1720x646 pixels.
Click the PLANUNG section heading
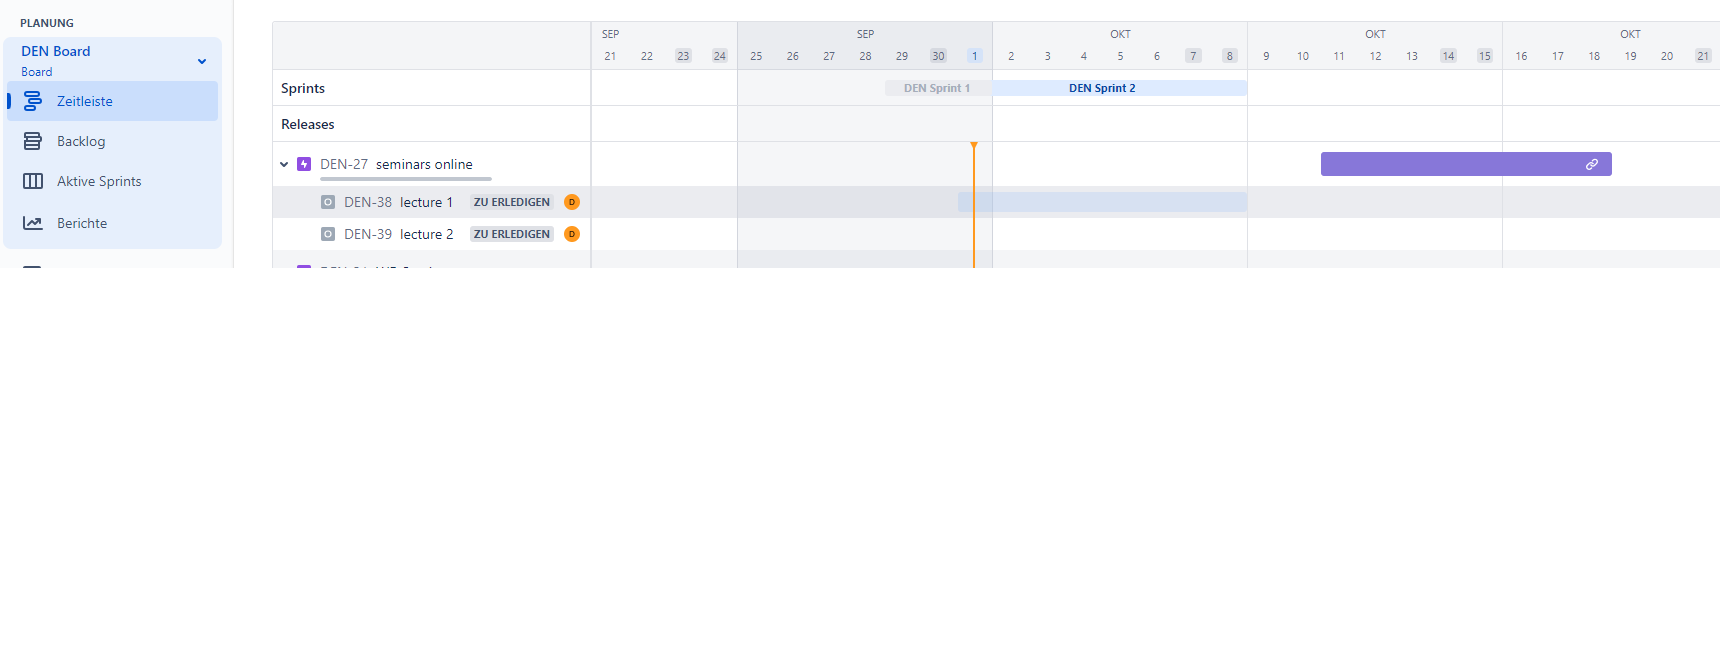47,23
